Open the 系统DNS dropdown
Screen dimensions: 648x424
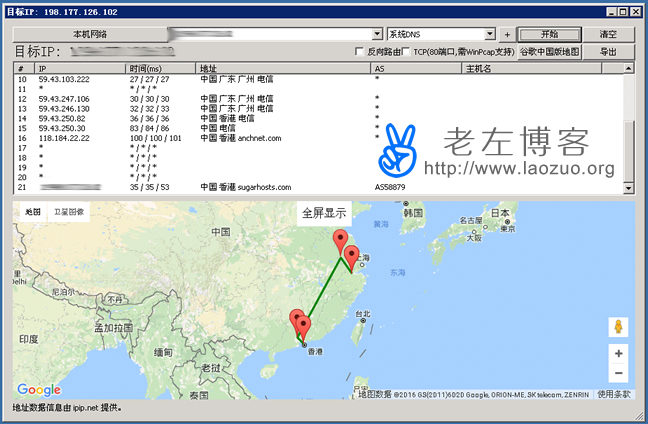click(490, 34)
